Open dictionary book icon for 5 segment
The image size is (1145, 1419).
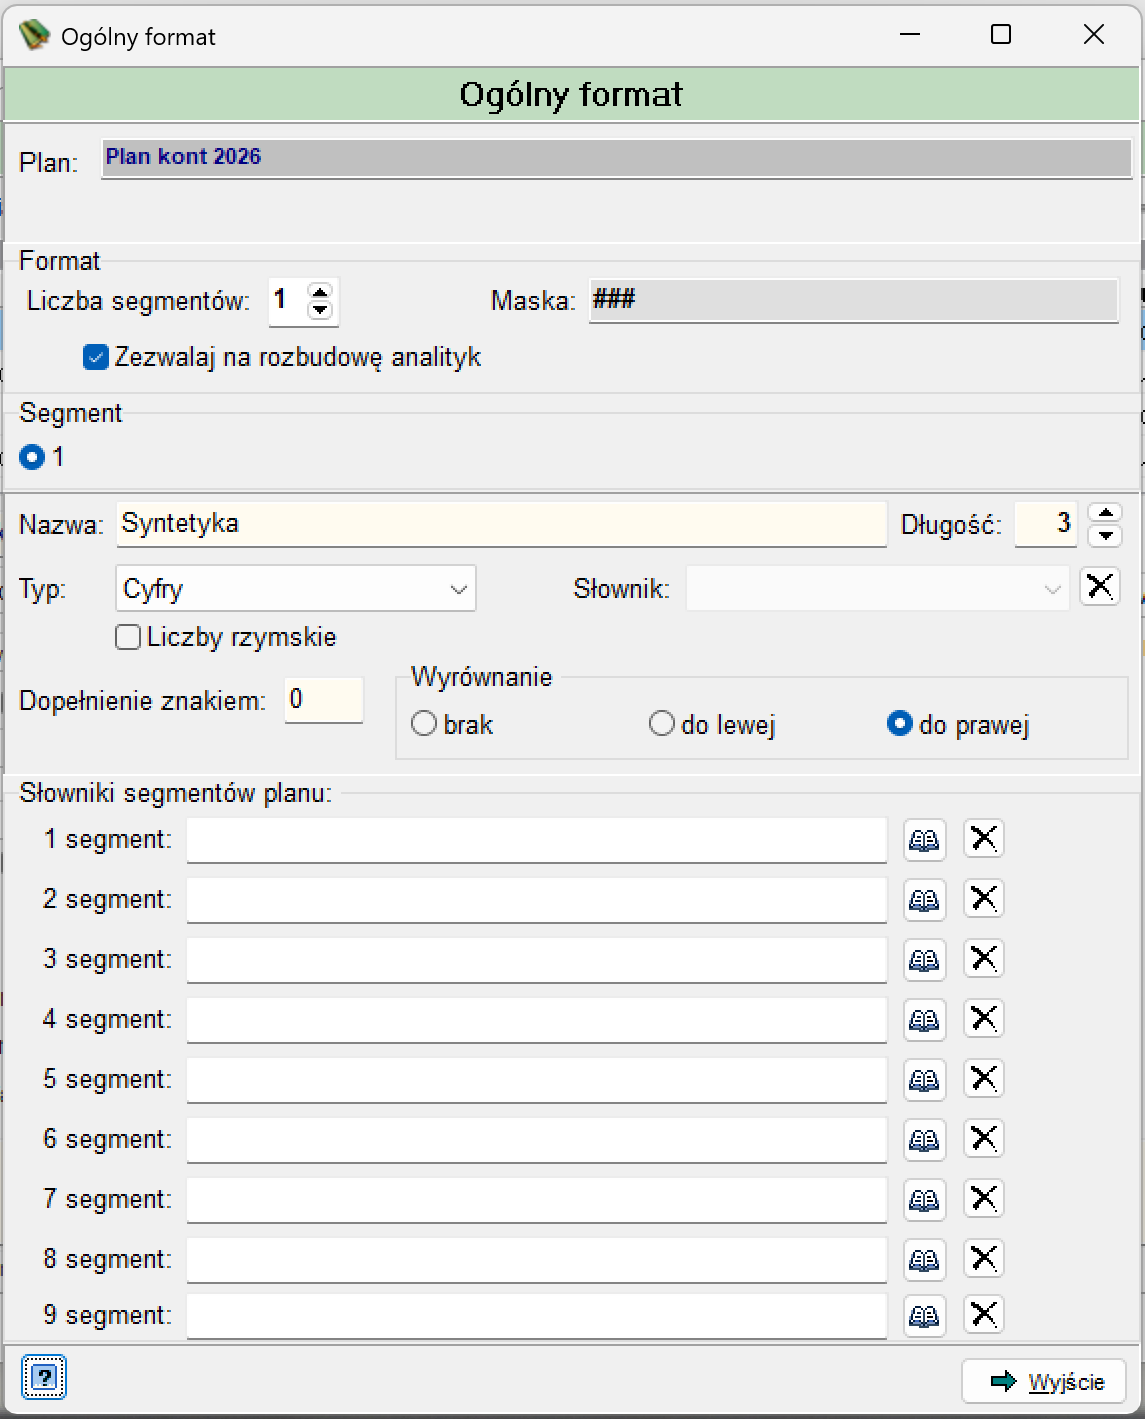pyautogui.click(x=924, y=1079)
